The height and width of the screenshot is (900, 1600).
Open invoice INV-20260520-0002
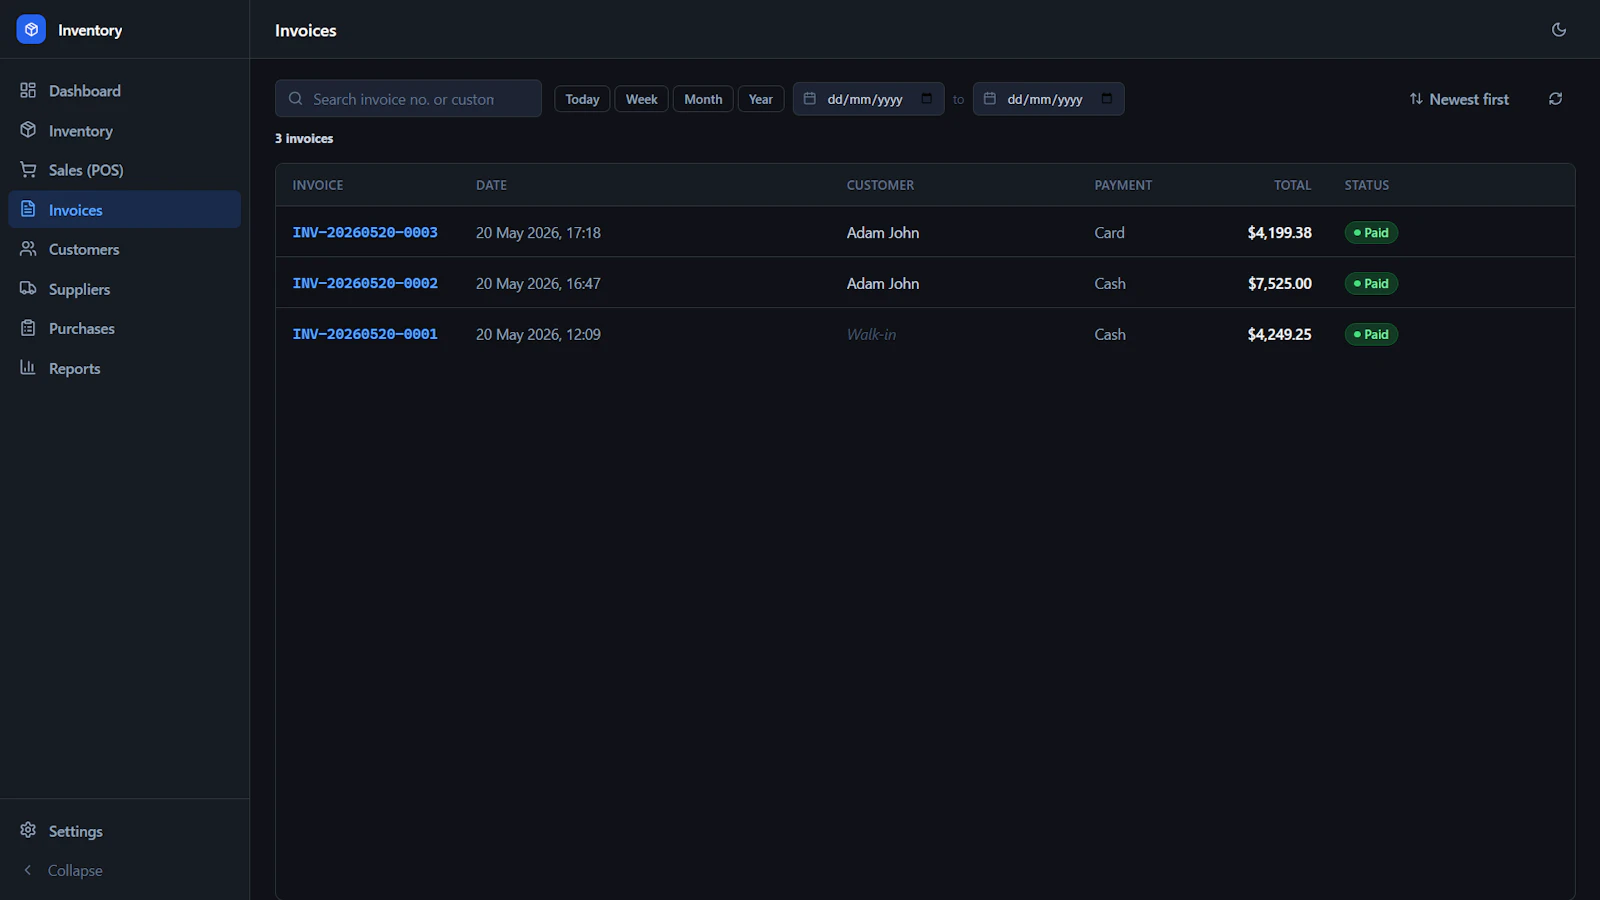click(x=365, y=283)
